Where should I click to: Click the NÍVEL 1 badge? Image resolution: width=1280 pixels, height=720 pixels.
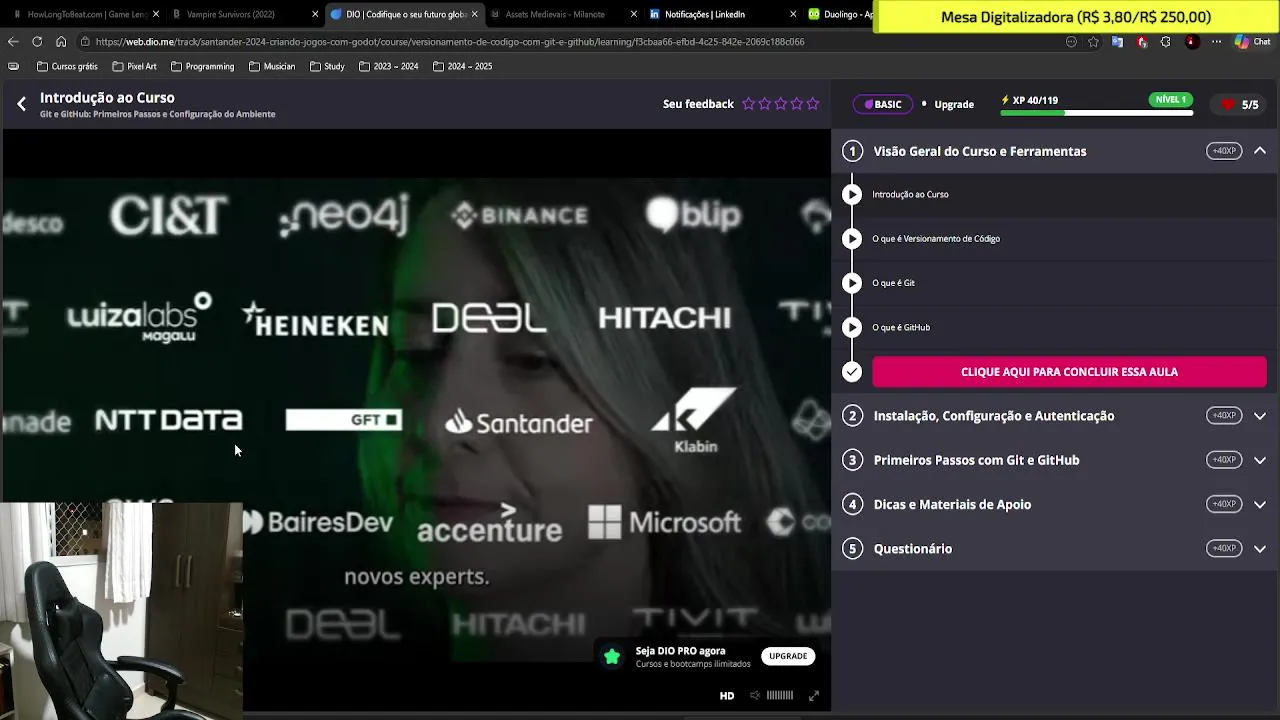(1170, 100)
